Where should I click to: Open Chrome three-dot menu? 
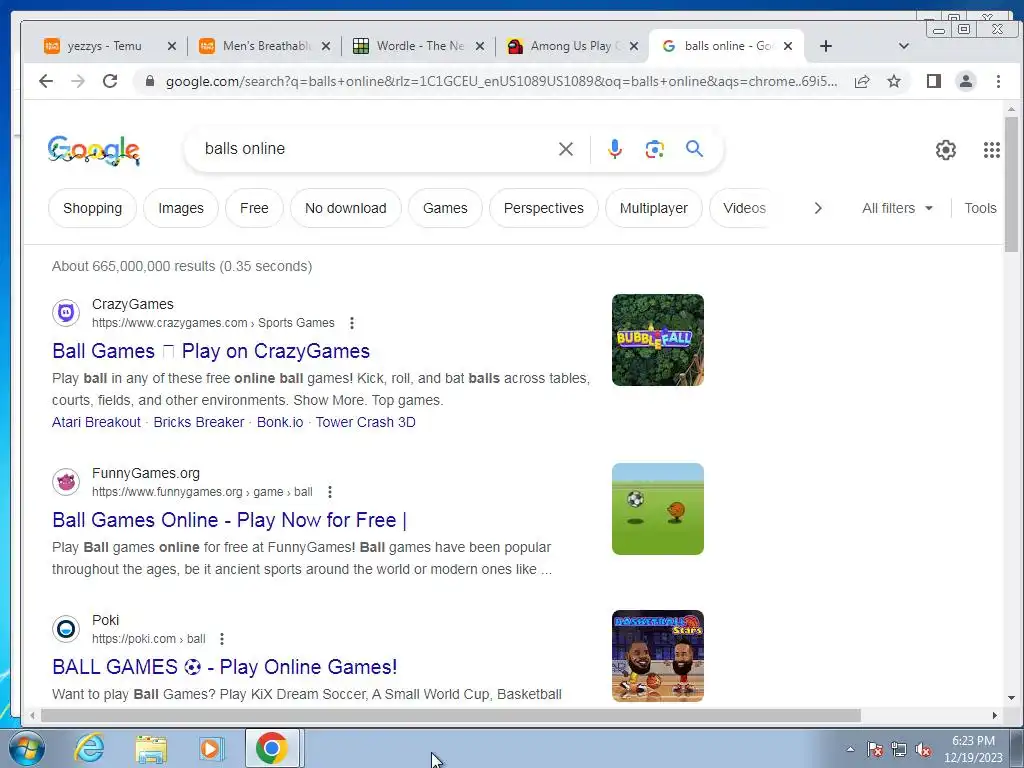[x=998, y=81]
